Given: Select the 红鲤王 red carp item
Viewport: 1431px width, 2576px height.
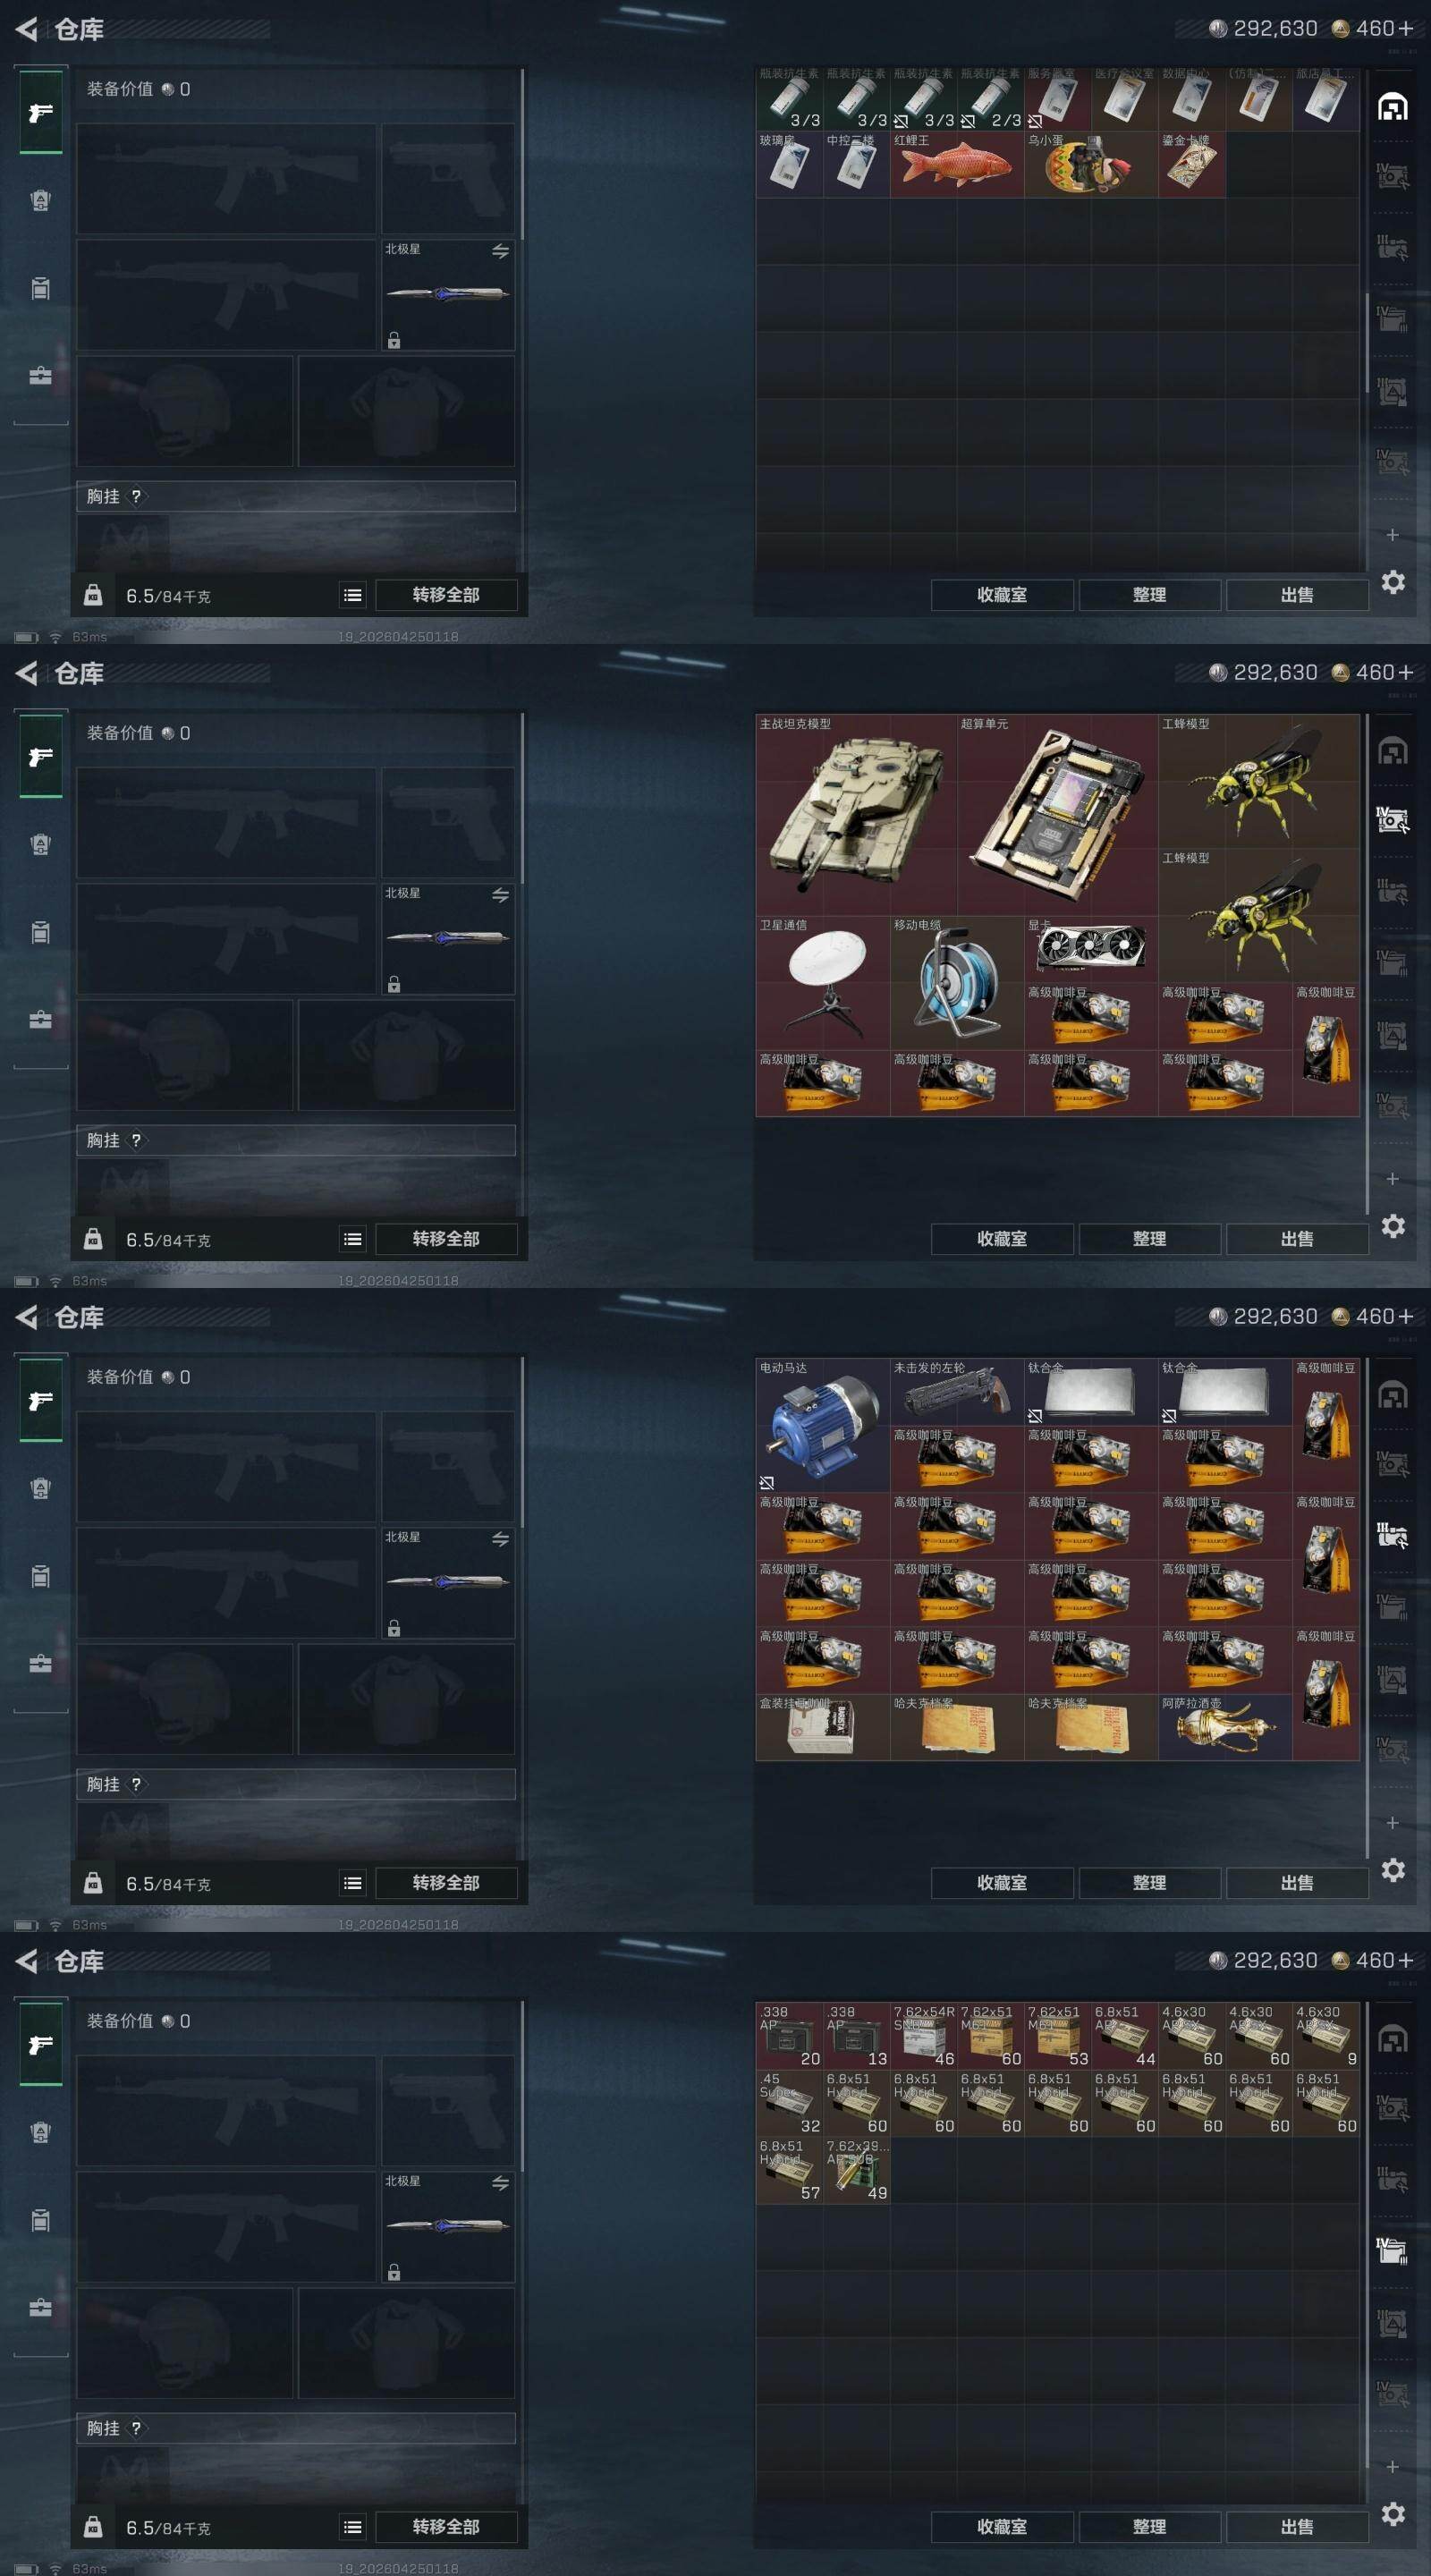Looking at the screenshot, I should click(x=957, y=164).
